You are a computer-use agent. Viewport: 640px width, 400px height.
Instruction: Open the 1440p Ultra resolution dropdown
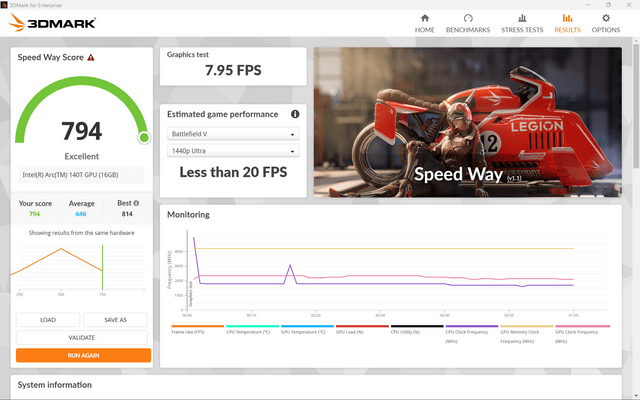tap(233, 151)
